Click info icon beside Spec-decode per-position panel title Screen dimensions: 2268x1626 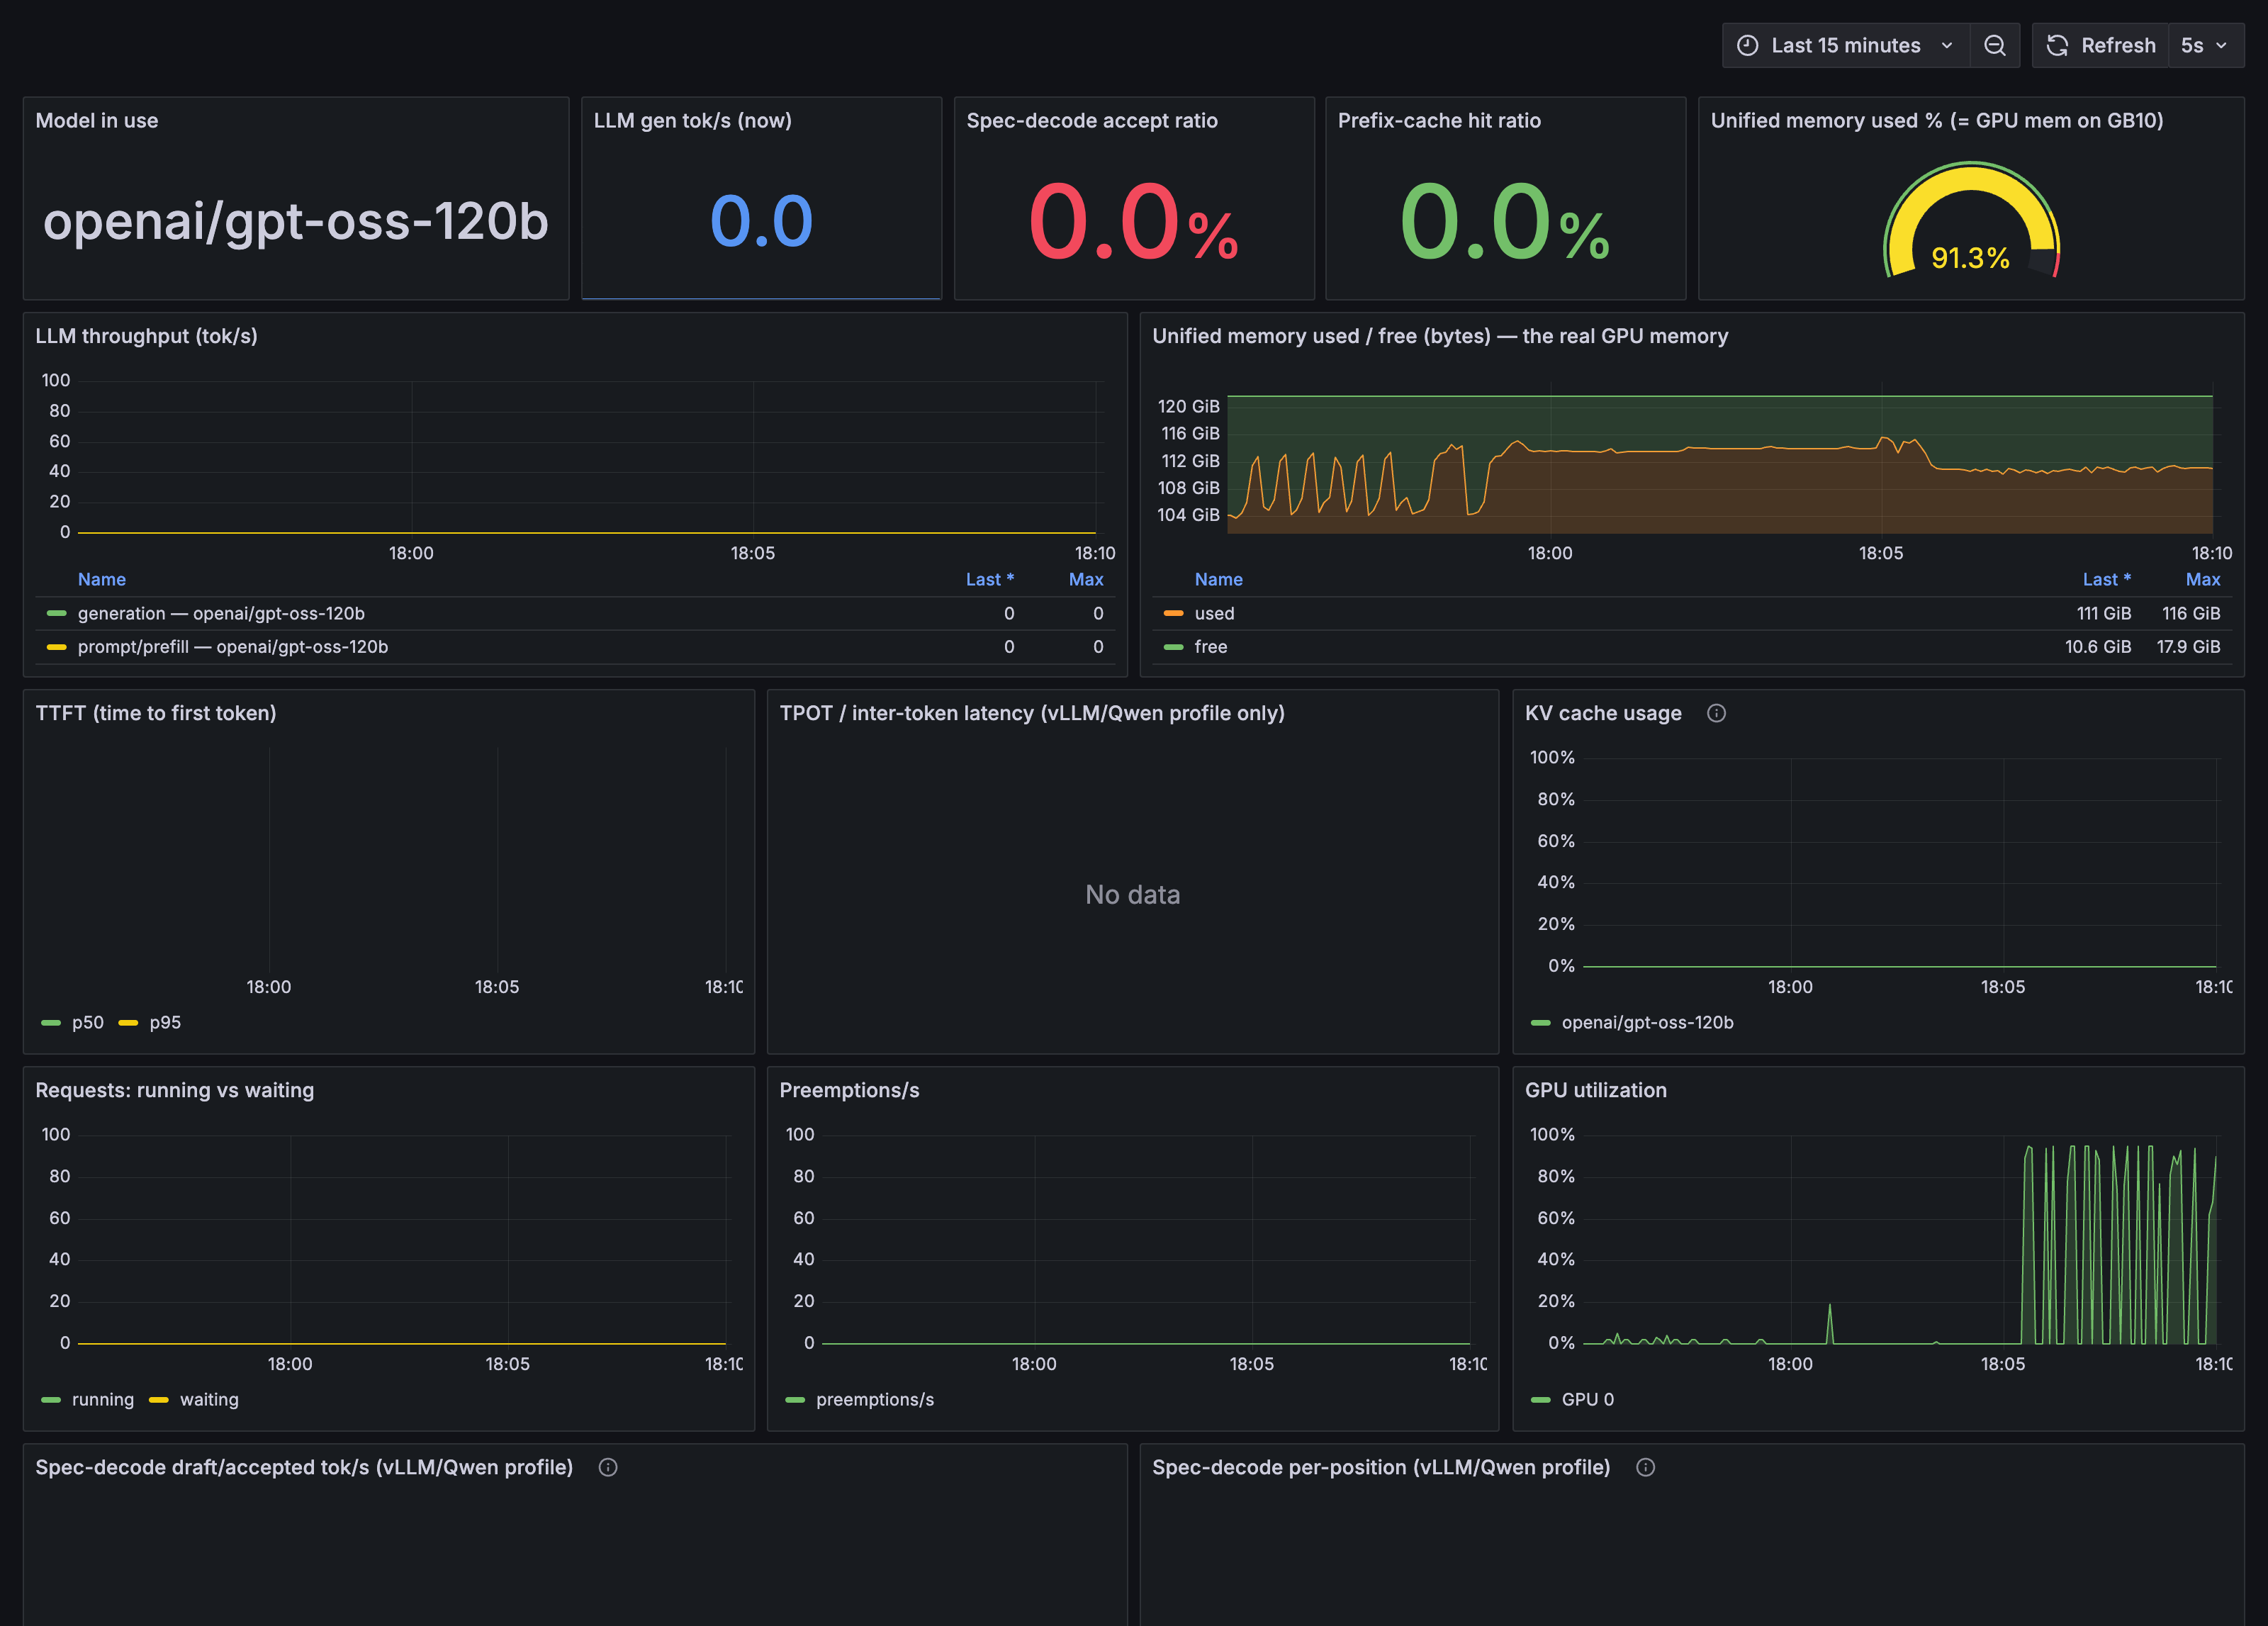1645,1467
